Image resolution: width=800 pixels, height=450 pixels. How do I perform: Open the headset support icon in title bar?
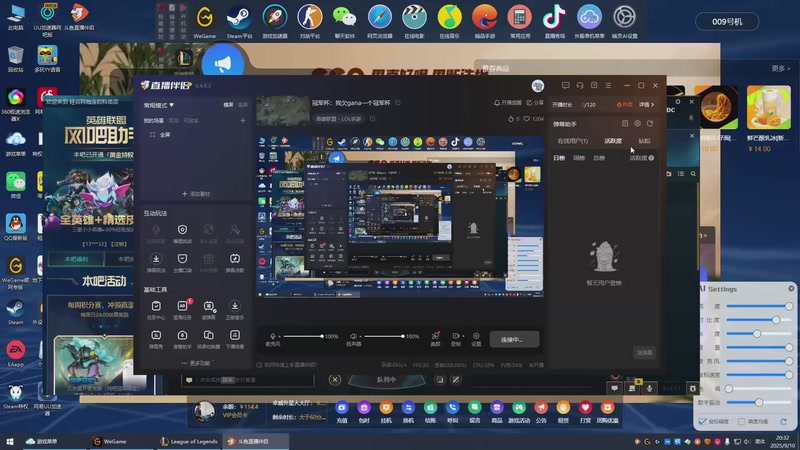point(580,85)
